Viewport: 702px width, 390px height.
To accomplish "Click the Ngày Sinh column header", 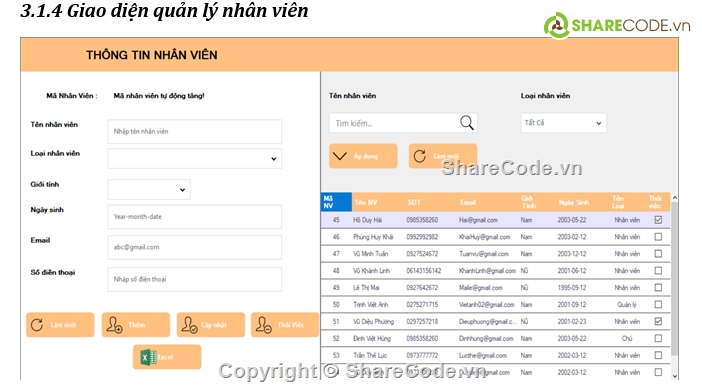I will [574, 202].
